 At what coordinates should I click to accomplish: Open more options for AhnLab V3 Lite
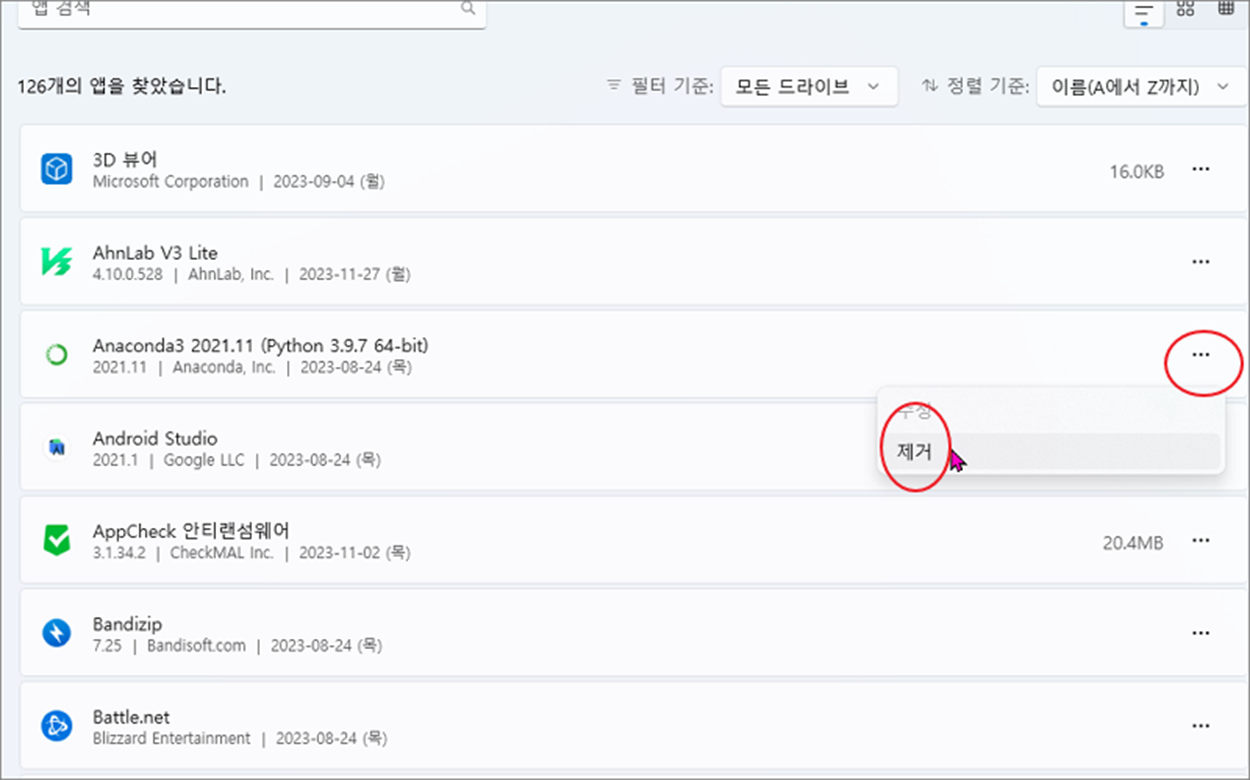coord(1201,262)
